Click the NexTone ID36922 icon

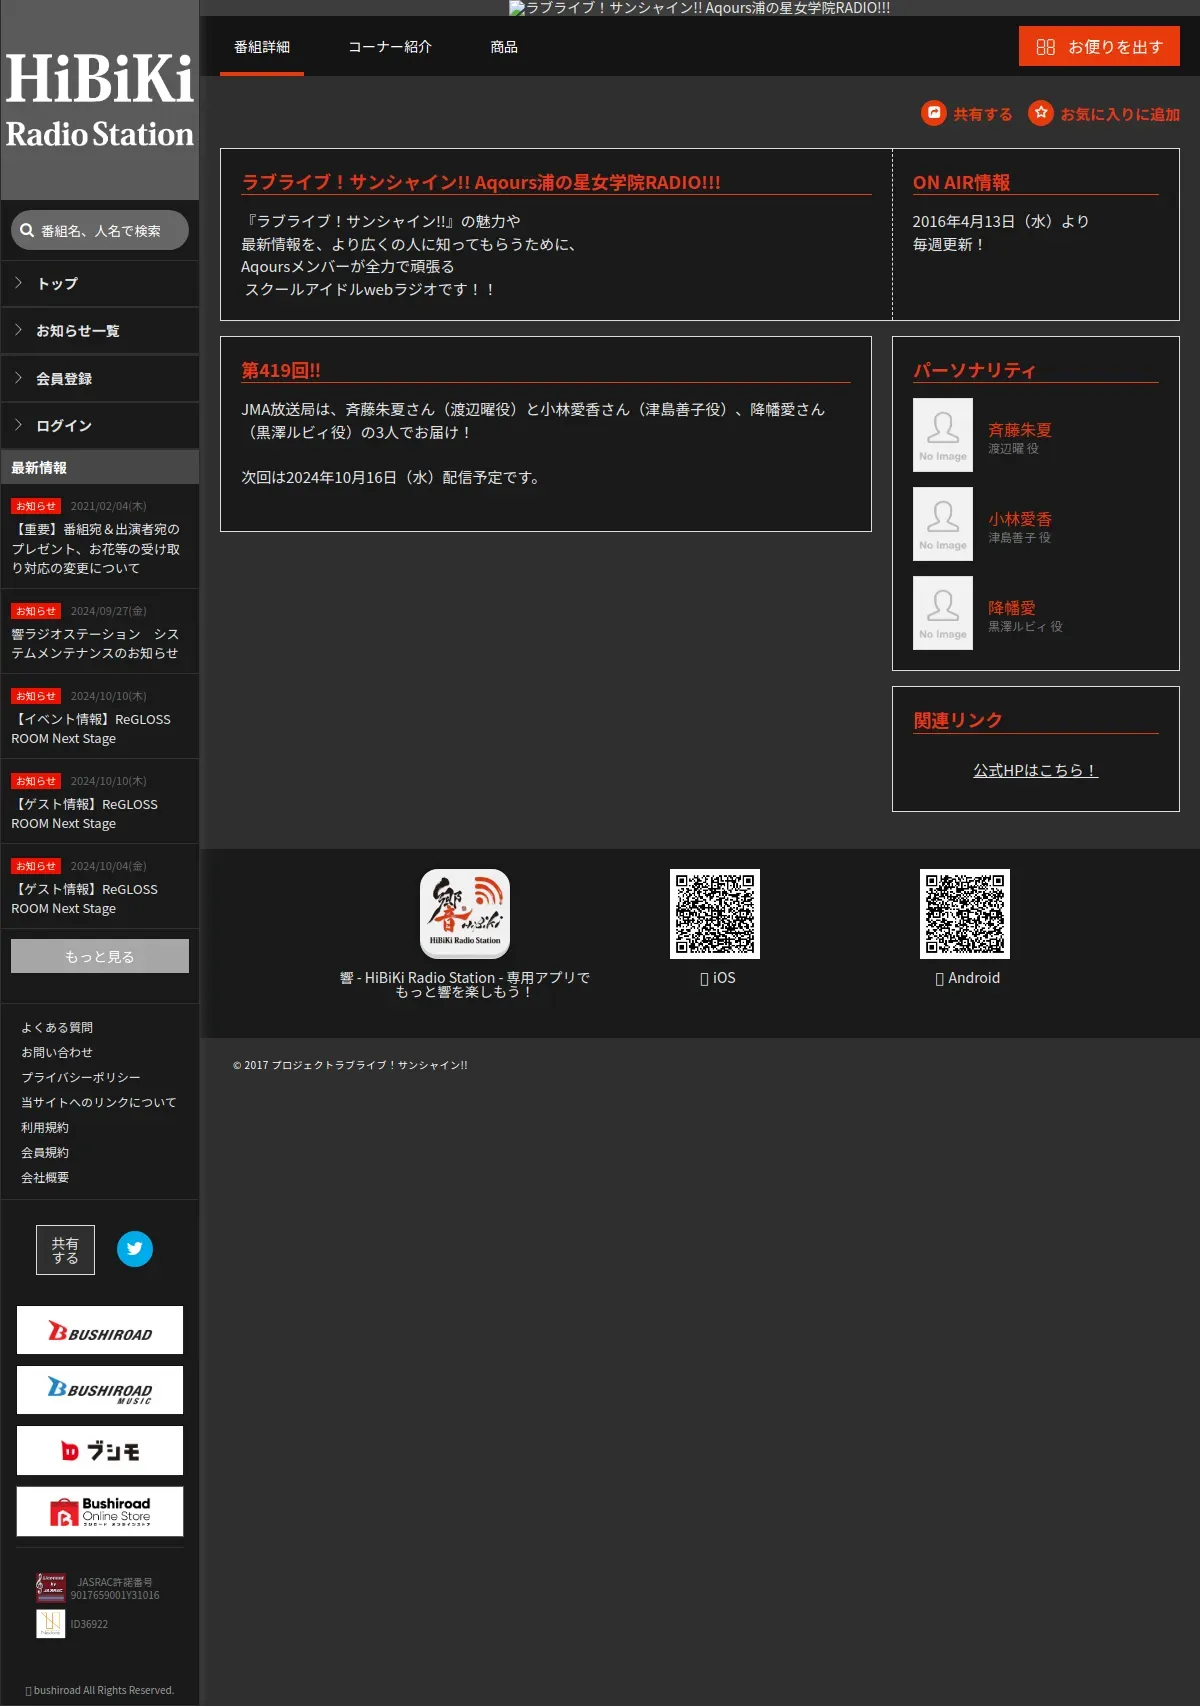tap(50, 1624)
